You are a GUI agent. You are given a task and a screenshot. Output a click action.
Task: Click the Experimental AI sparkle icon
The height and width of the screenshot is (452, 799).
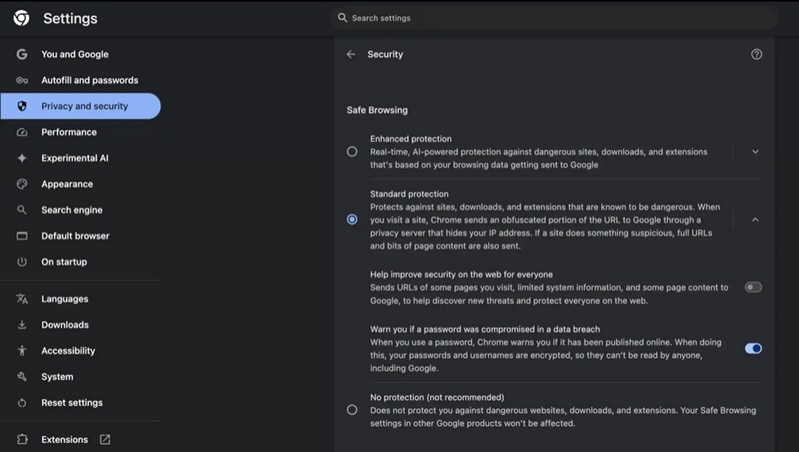pos(22,158)
